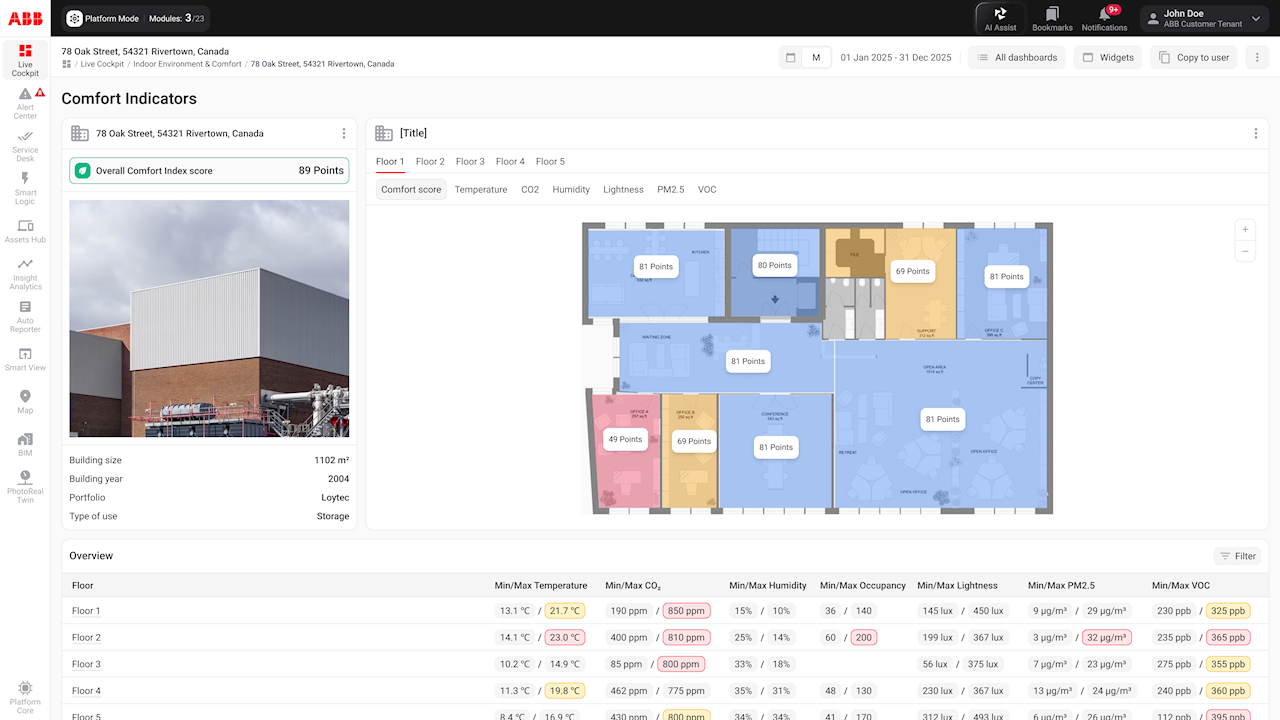The width and height of the screenshot is (1280, 720).
Task: Open Bookmarks in top bar
Action: 1052,18
